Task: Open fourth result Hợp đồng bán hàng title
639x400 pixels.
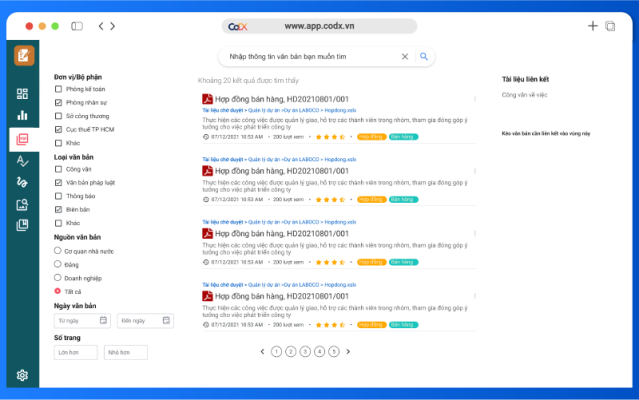Action: pyautogui.click(x=282, y=296)
